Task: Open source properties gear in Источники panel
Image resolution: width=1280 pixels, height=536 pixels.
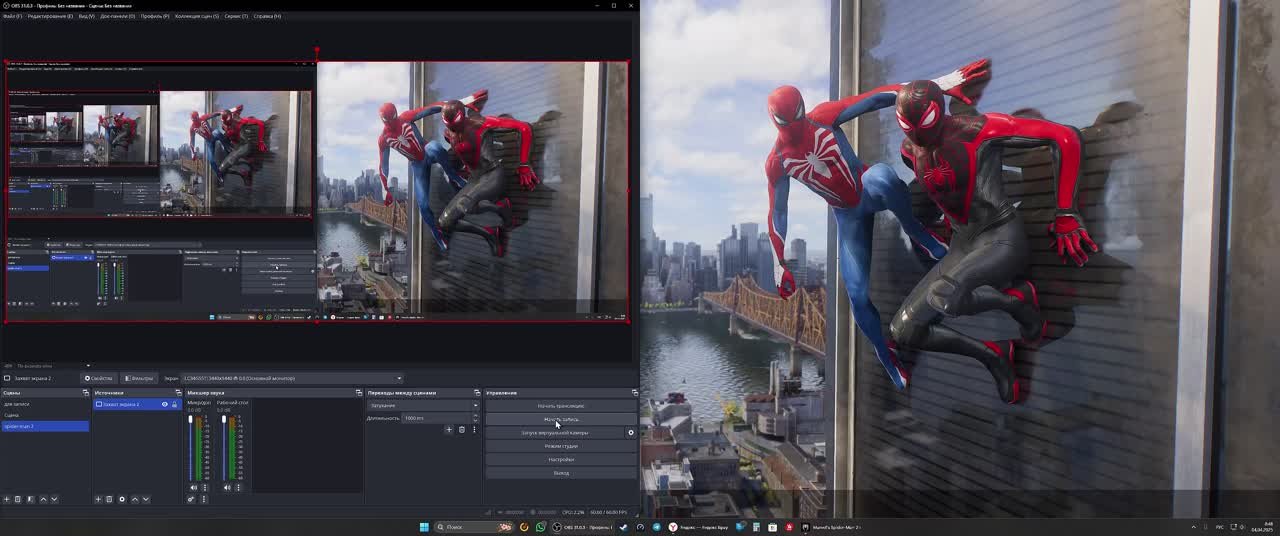Action: click(x=122, y=499)
